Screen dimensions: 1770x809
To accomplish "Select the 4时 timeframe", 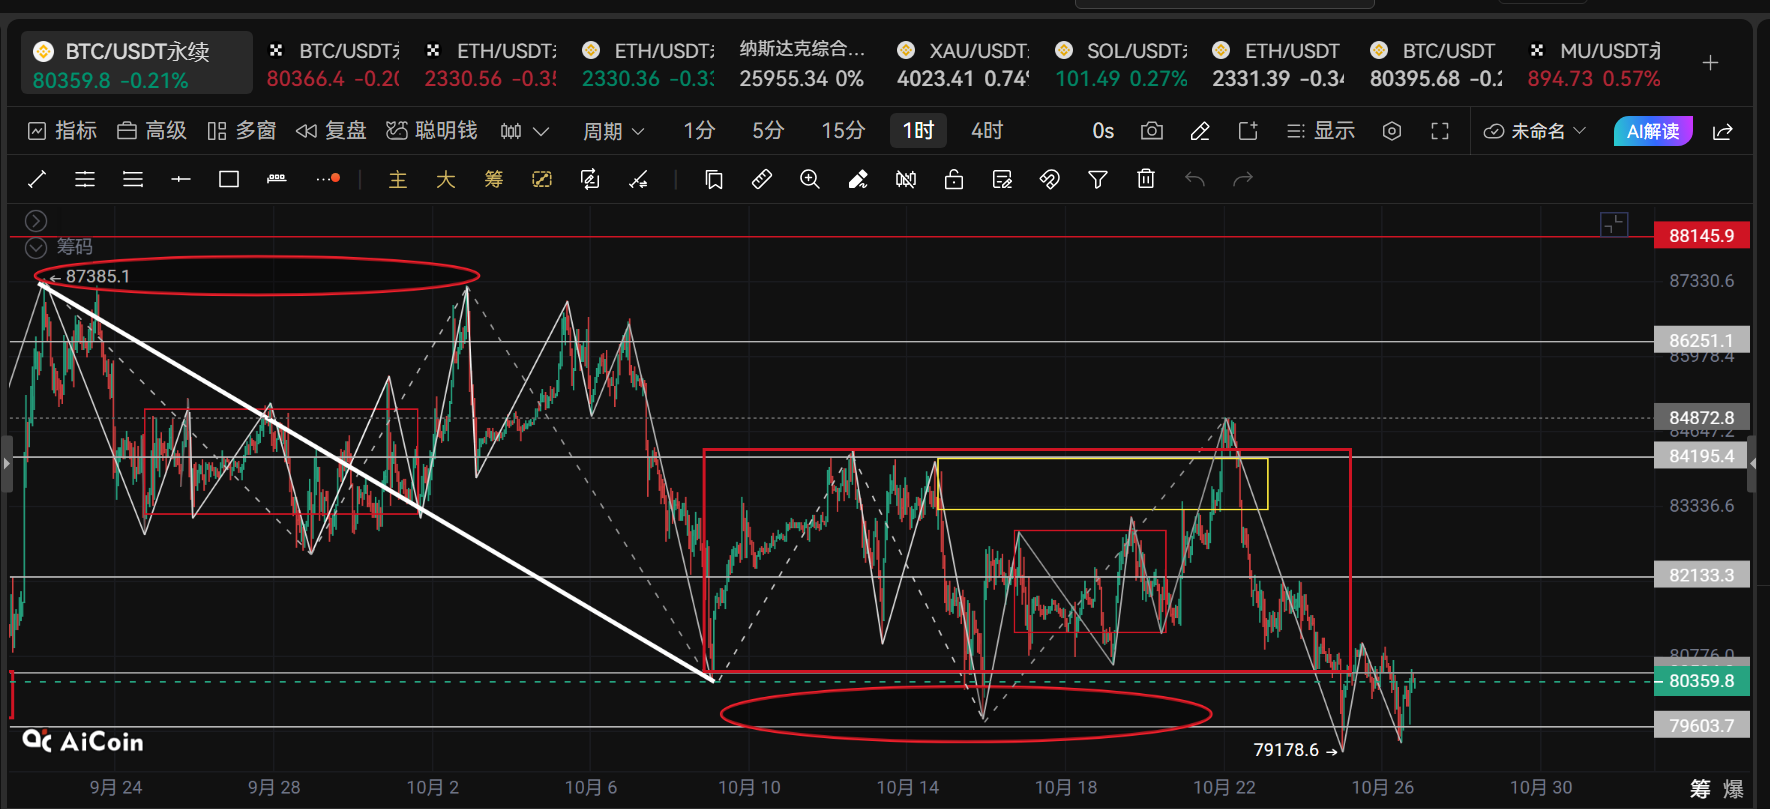I will pos(987,131).
